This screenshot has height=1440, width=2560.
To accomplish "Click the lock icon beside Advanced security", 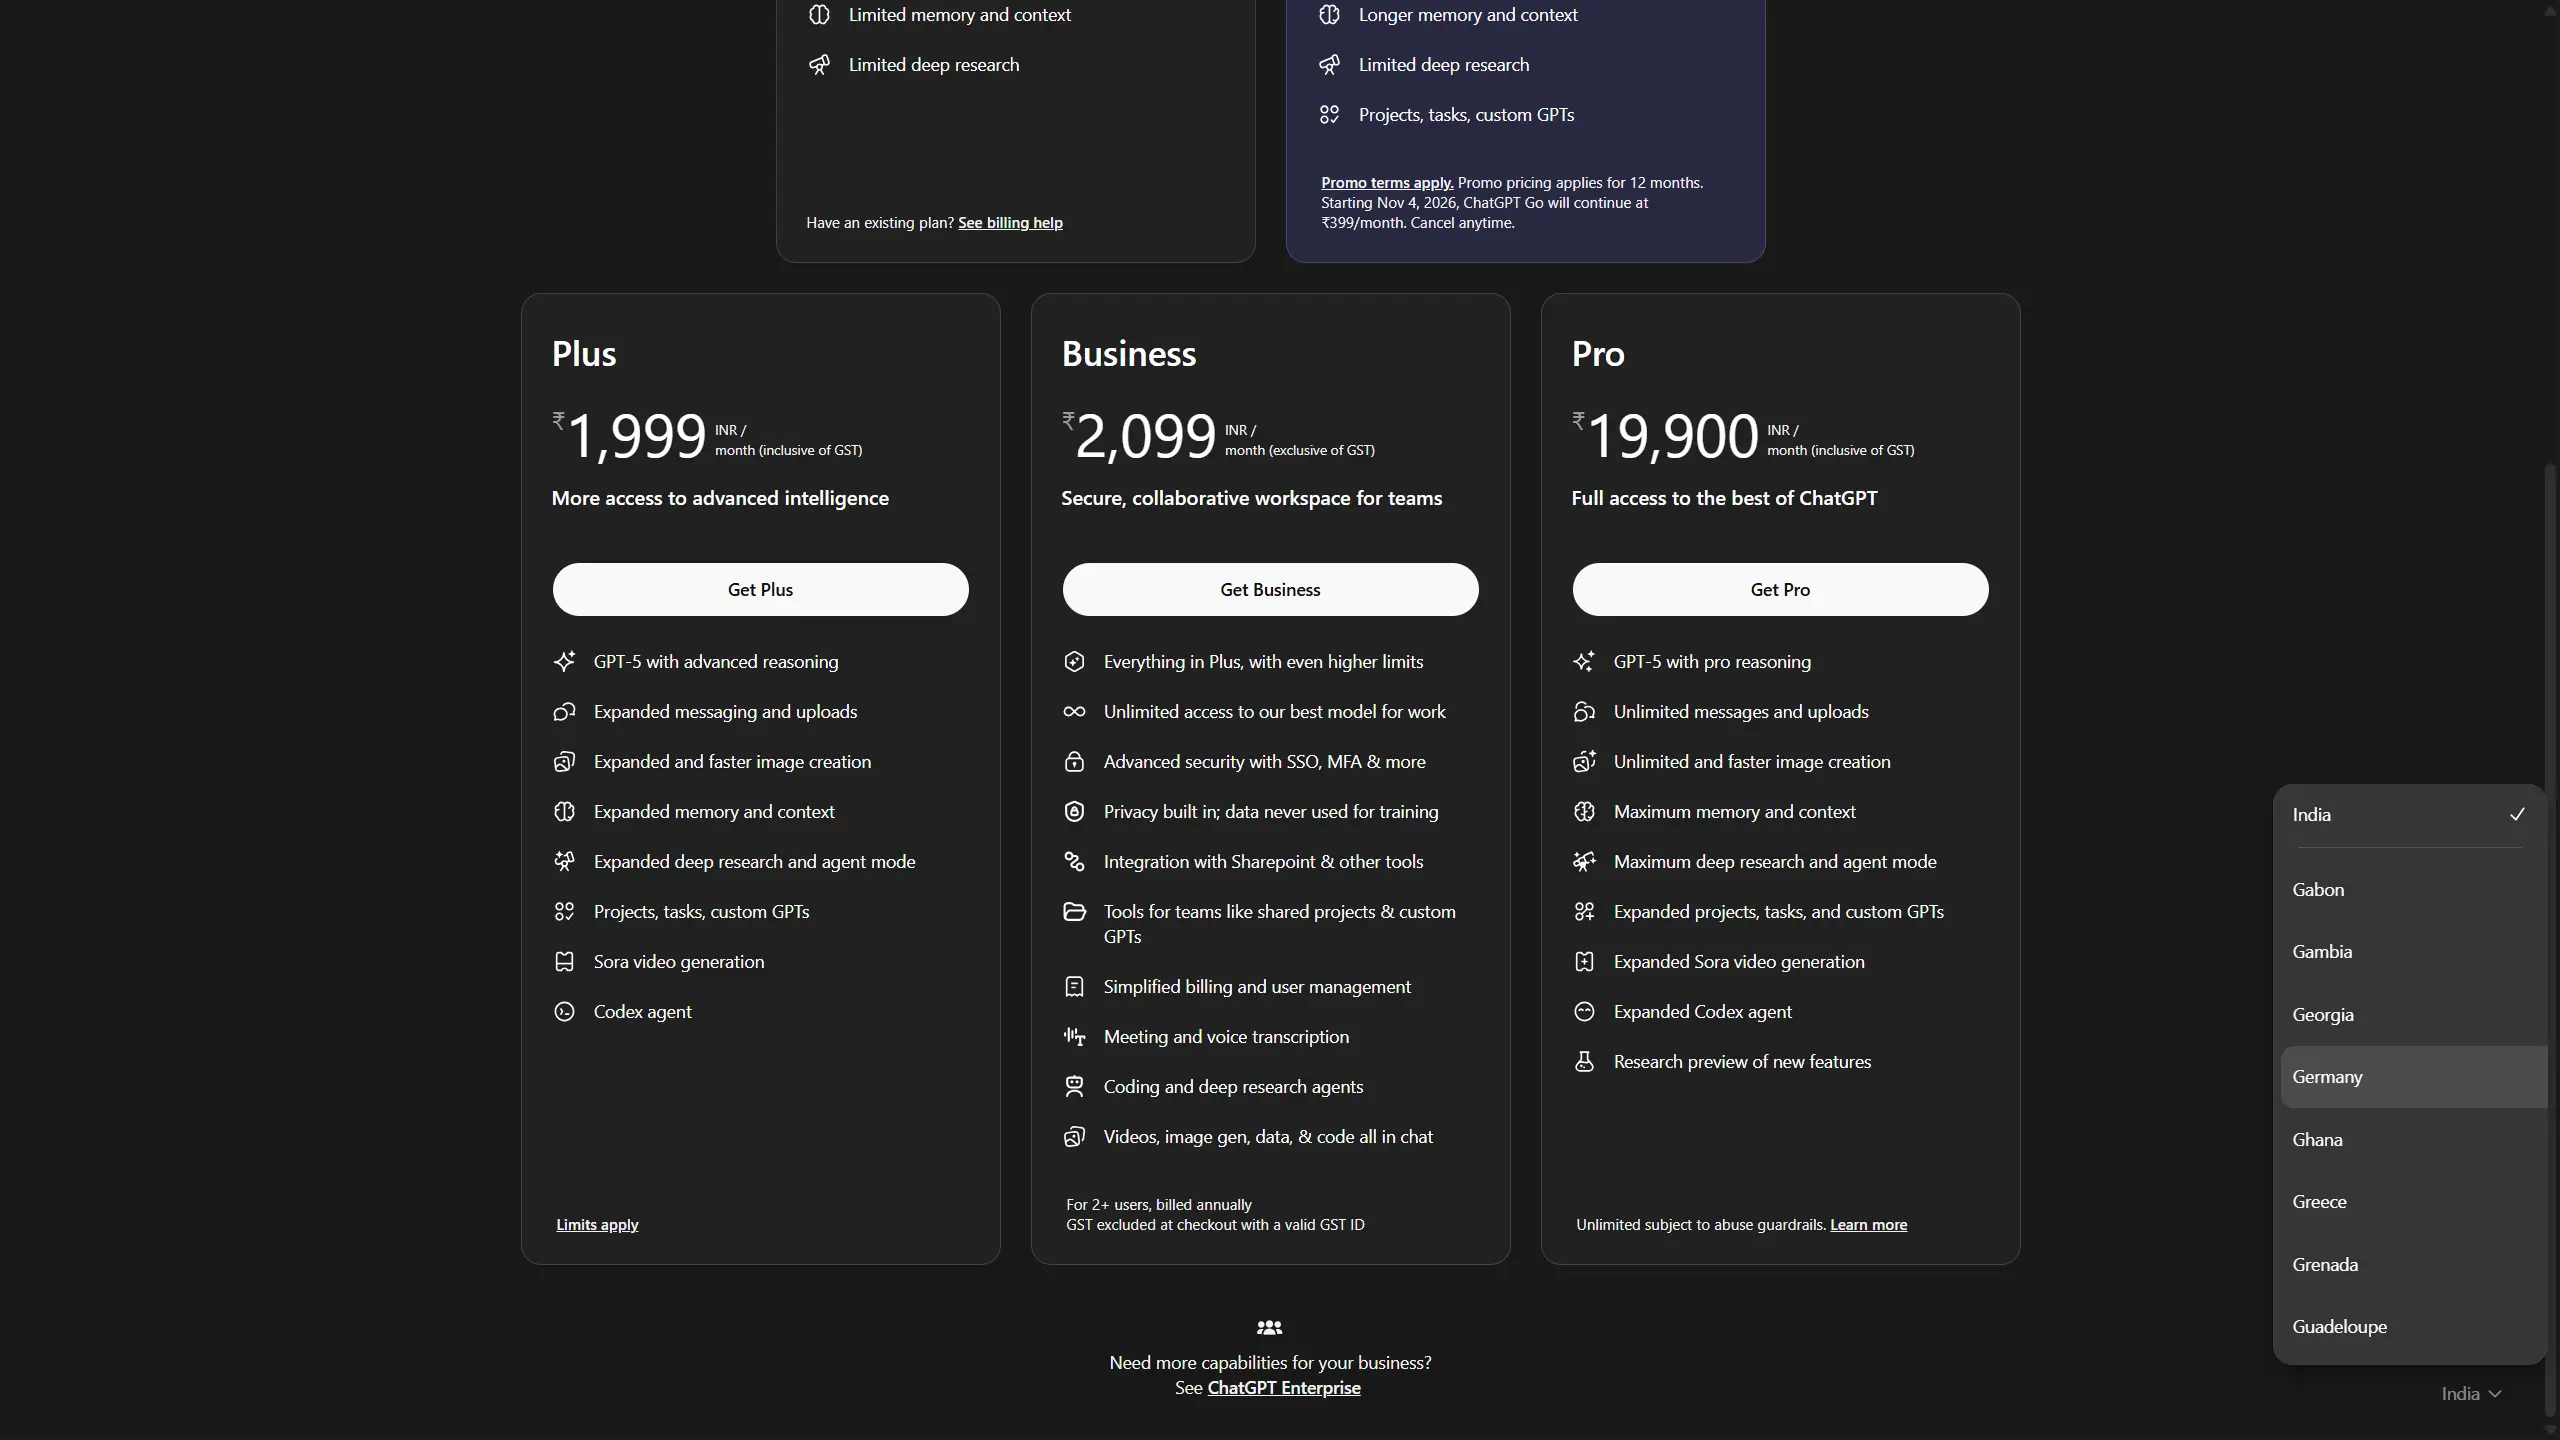I will (x=1074, y=762).
